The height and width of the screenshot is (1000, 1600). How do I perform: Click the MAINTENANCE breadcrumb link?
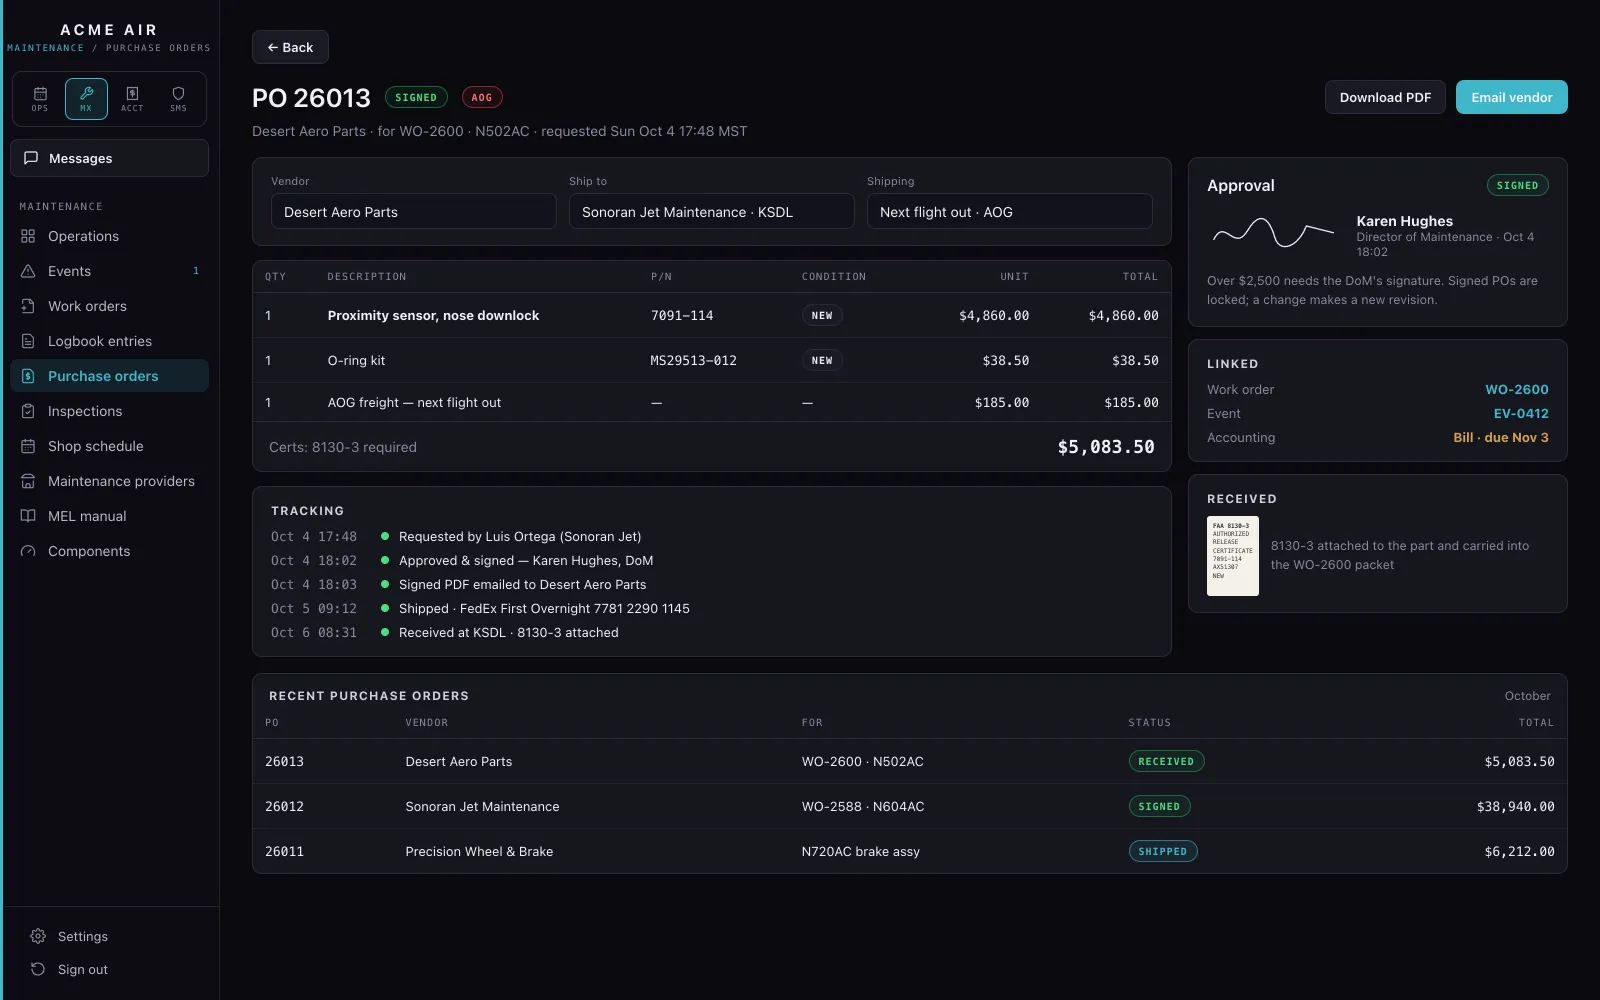click(x=46, y=48)
